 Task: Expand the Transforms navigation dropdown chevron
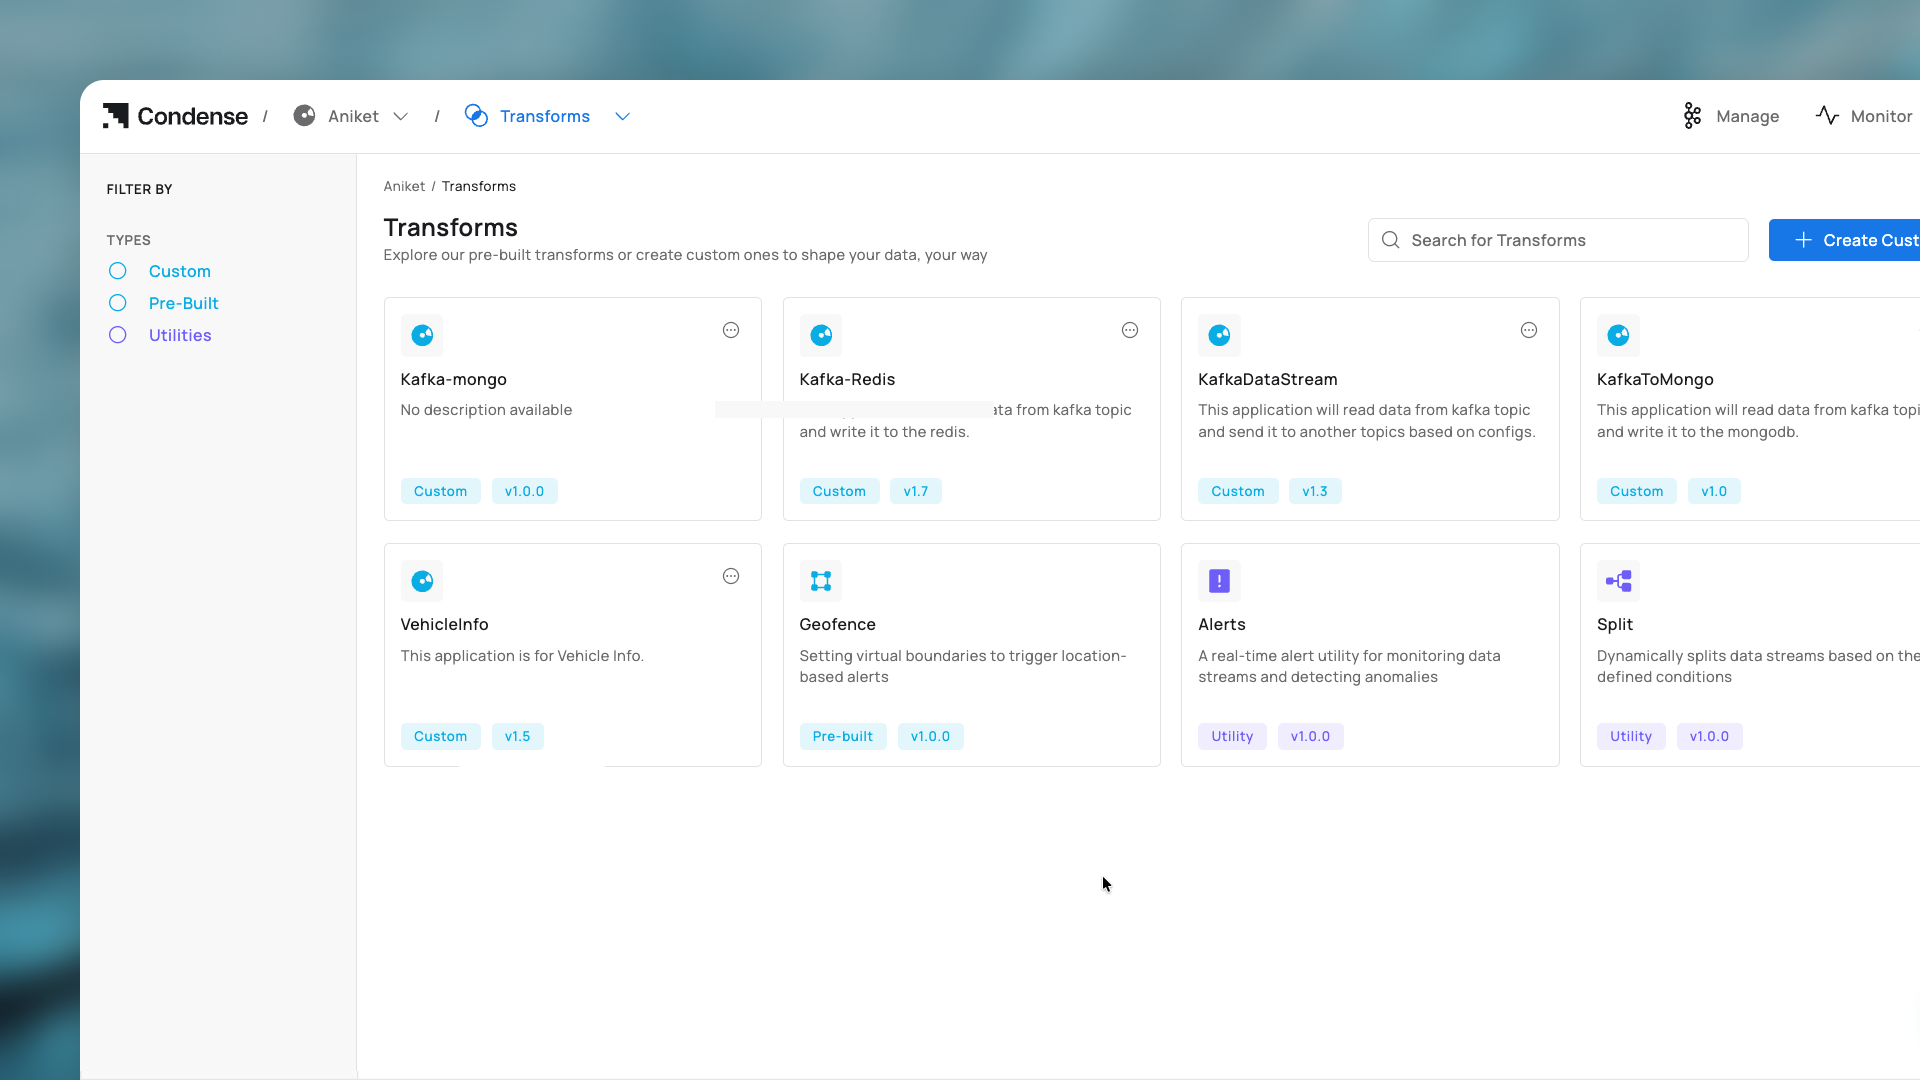[x=622, y=116]
